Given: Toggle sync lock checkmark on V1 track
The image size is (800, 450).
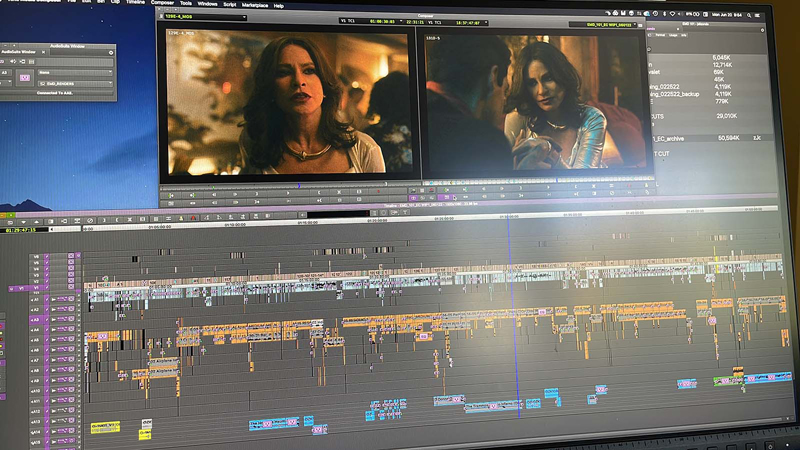Looking at the screenshot, I should pyautogui.click(x=47, y=288).
